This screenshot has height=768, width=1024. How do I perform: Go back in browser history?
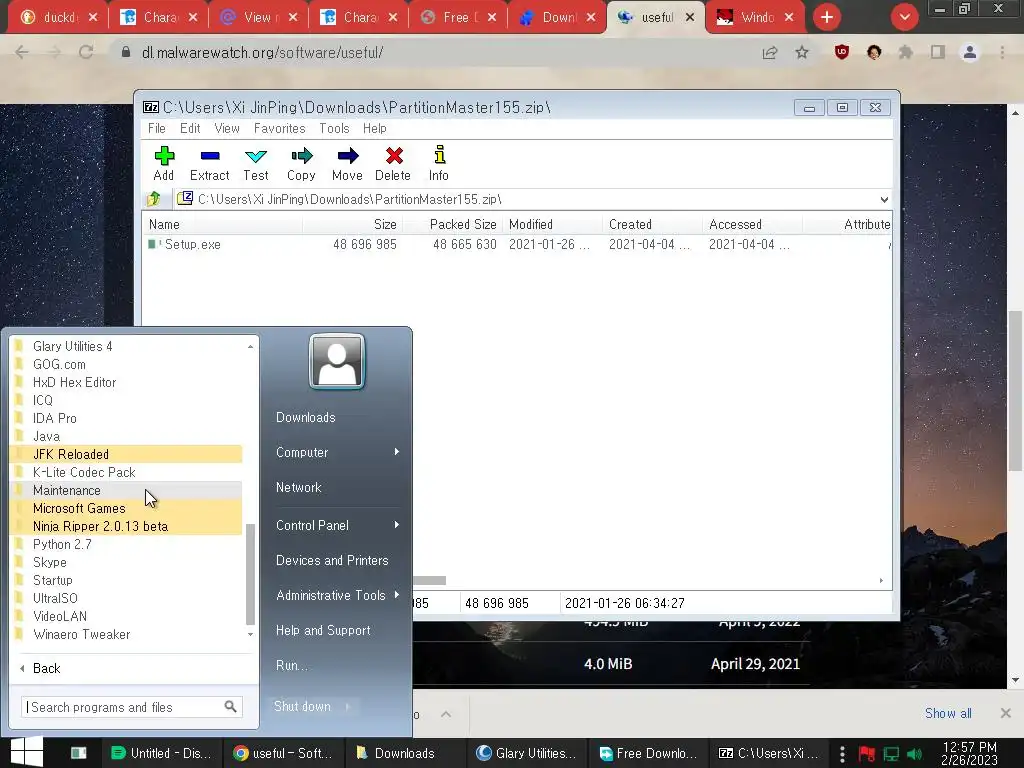point(22,52)
